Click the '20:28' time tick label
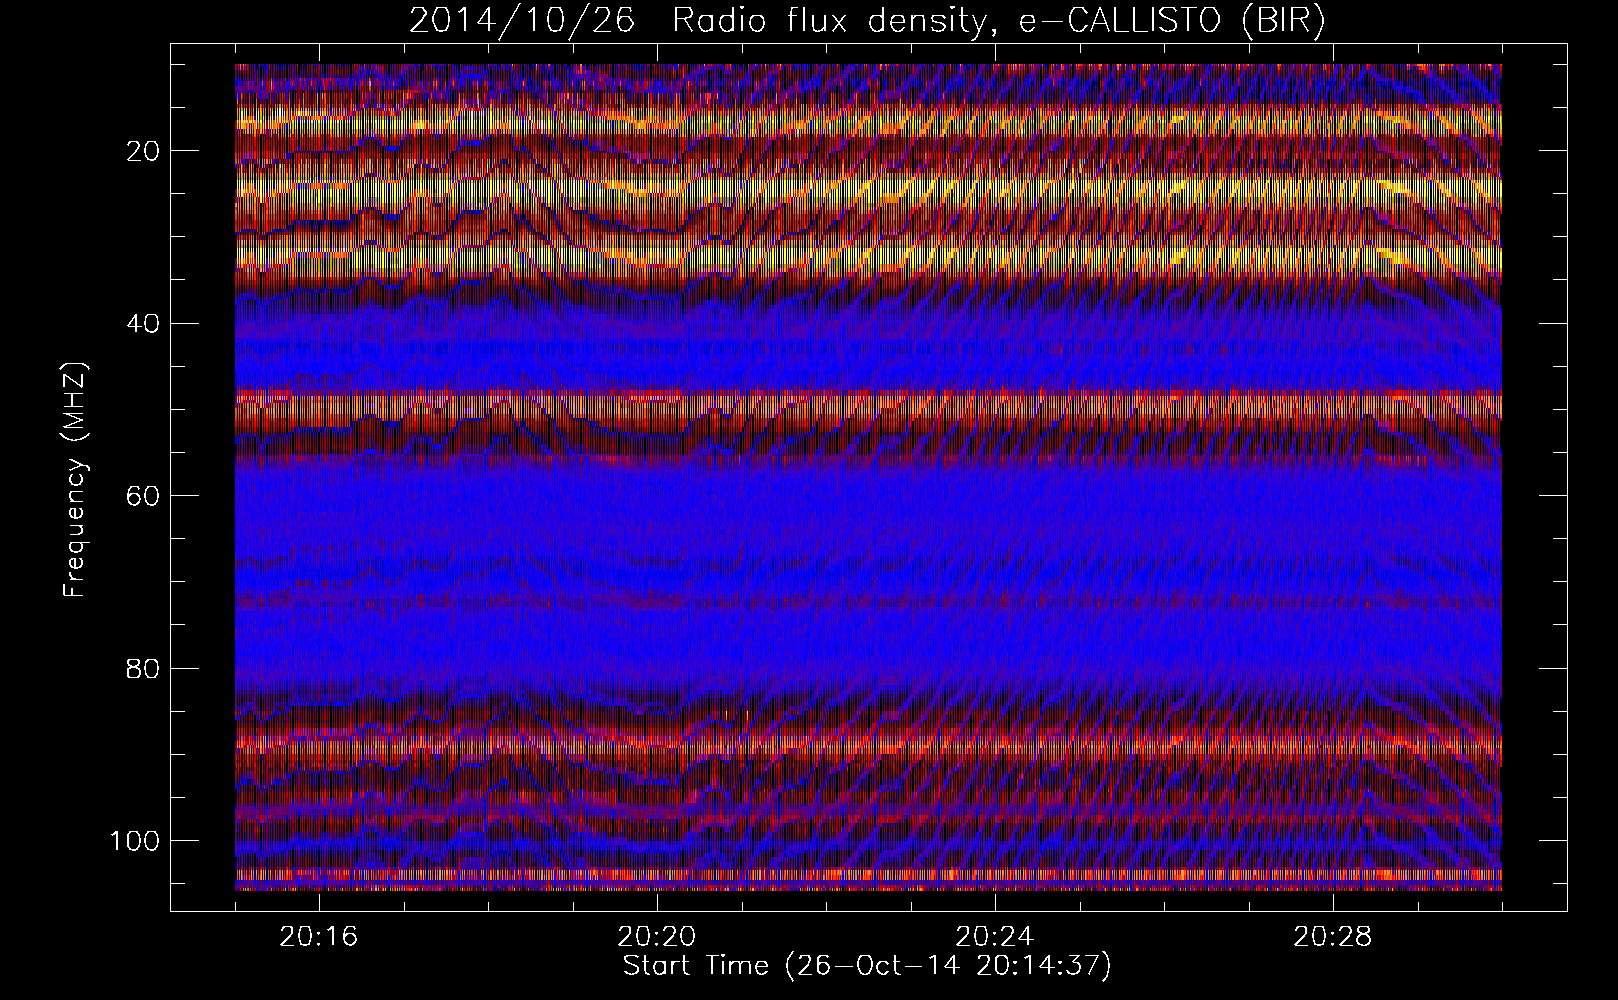The height and width of the screenshot is (1000, 1618). [x=1333, y=937]
